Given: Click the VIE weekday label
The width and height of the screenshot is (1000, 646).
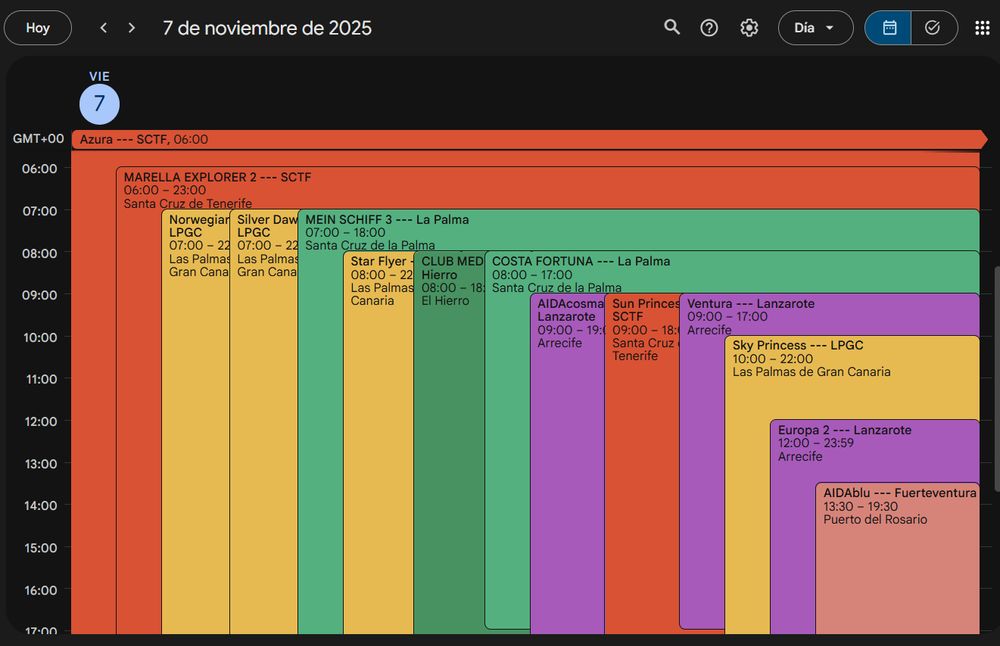Looking at the screenshot, I should point(99,76).
